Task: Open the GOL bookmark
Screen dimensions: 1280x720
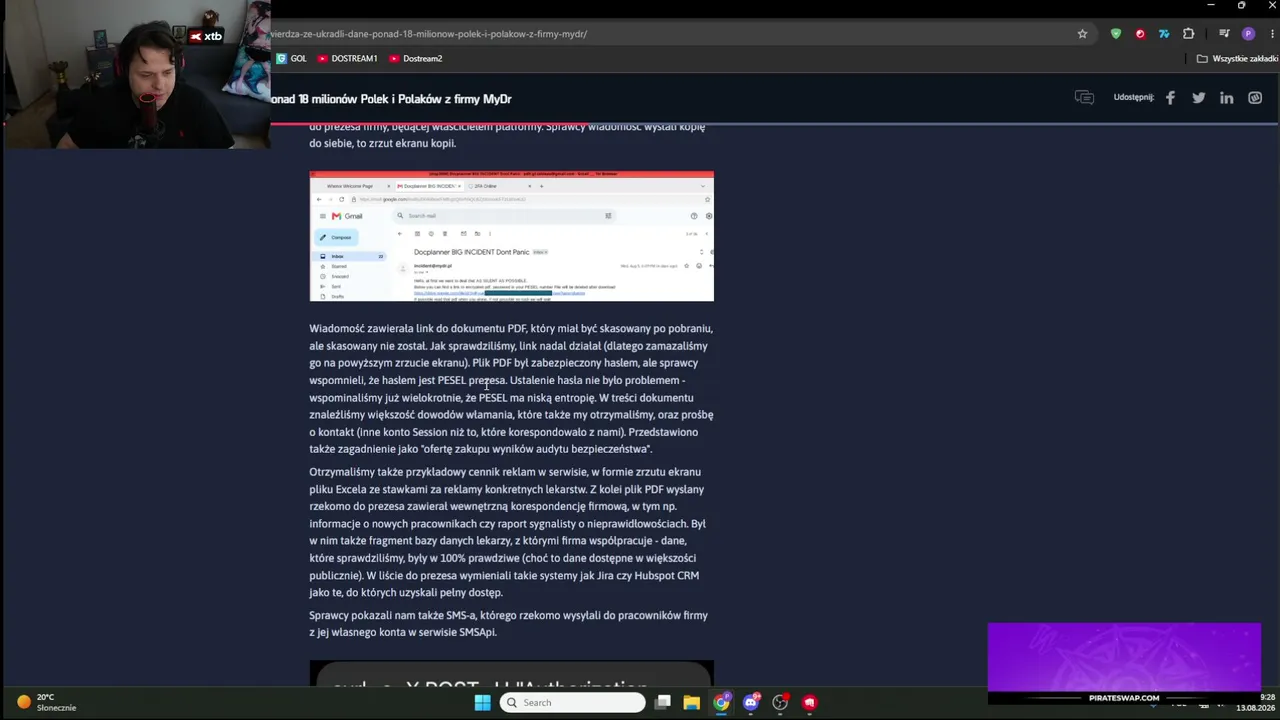Action: click(x=291, y=59)
